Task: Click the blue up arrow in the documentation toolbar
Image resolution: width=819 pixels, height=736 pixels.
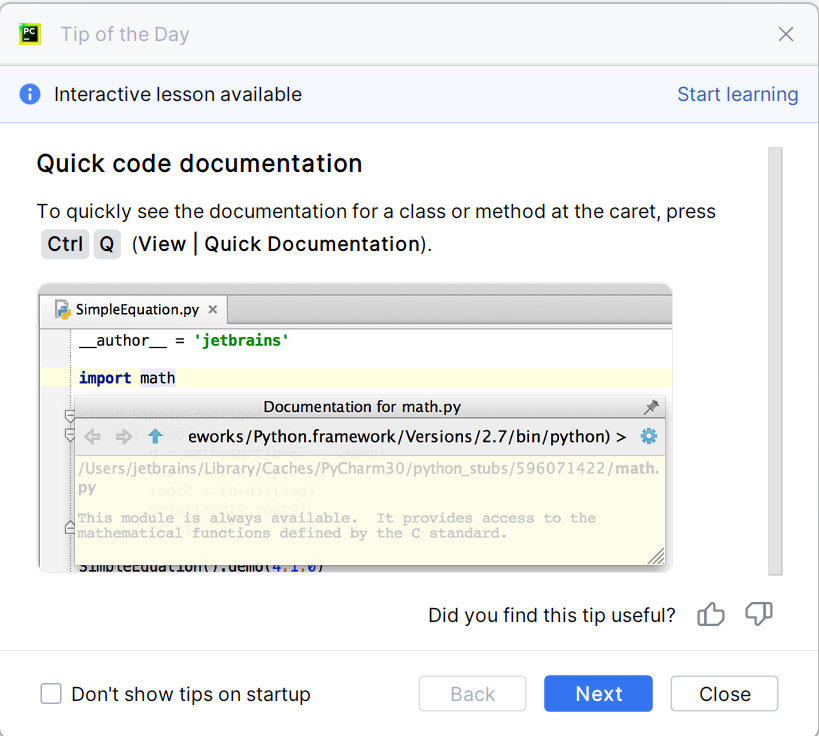Action: [x=155, y=436]
